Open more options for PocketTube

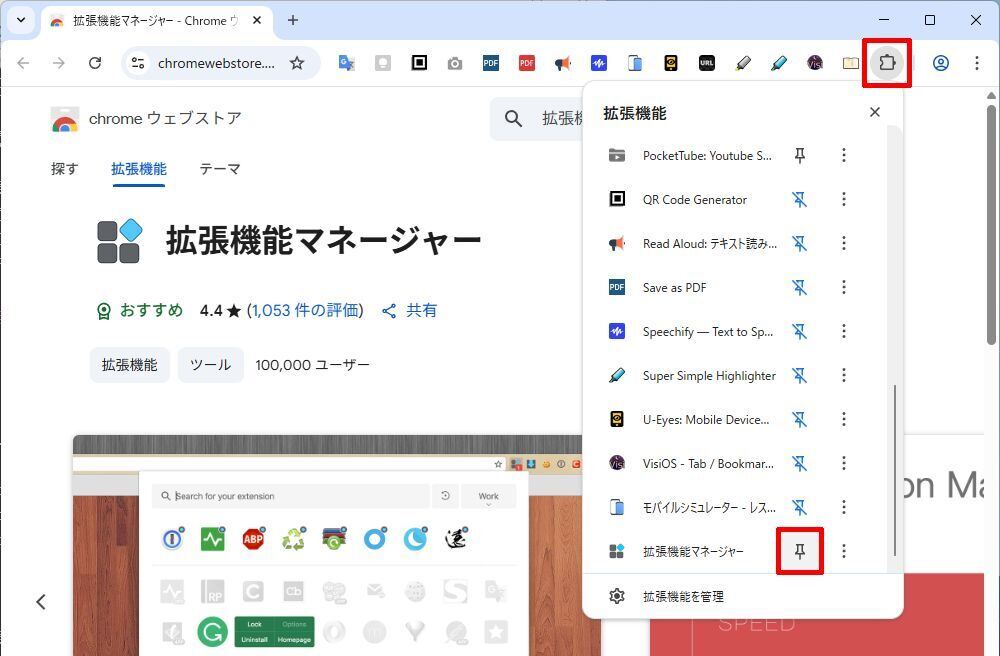(844, 155)
